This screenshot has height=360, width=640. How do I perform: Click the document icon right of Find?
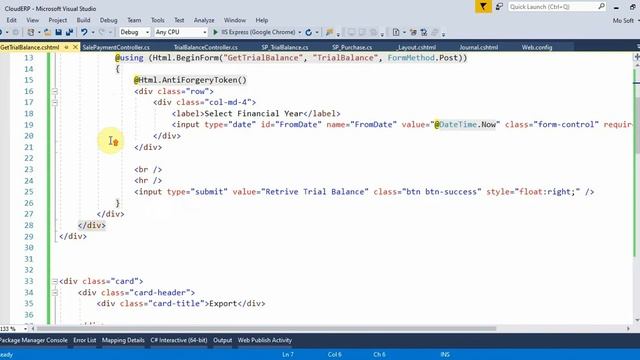396,32
